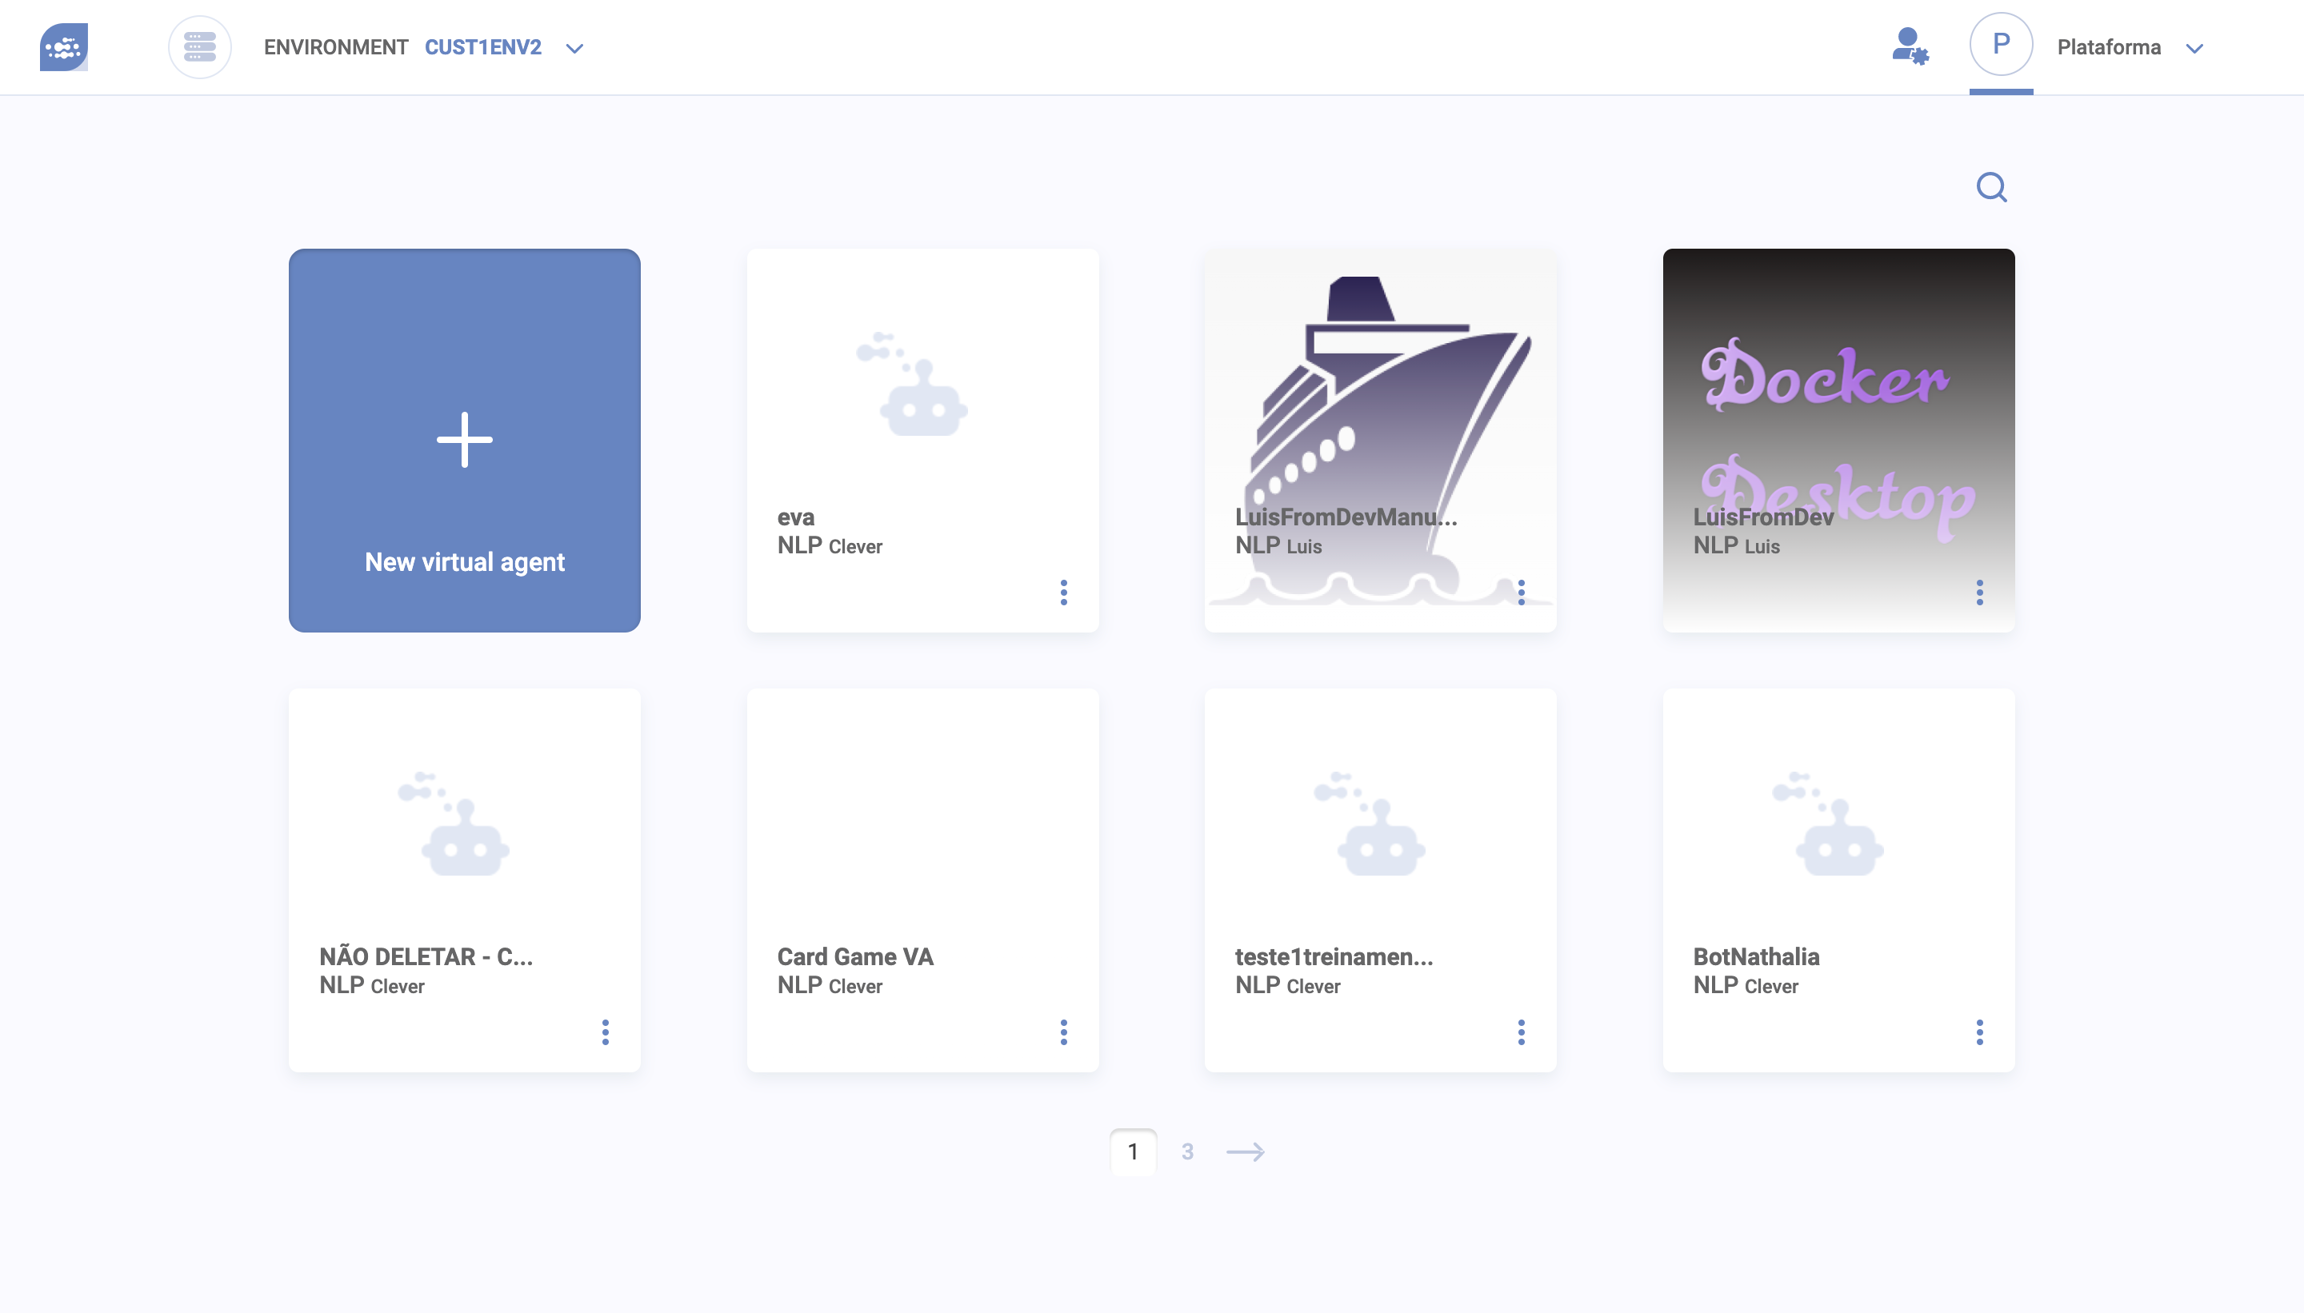The image size is (2304, 1313).
Task: Click the next page arrow
Action: point(1245,1152)
